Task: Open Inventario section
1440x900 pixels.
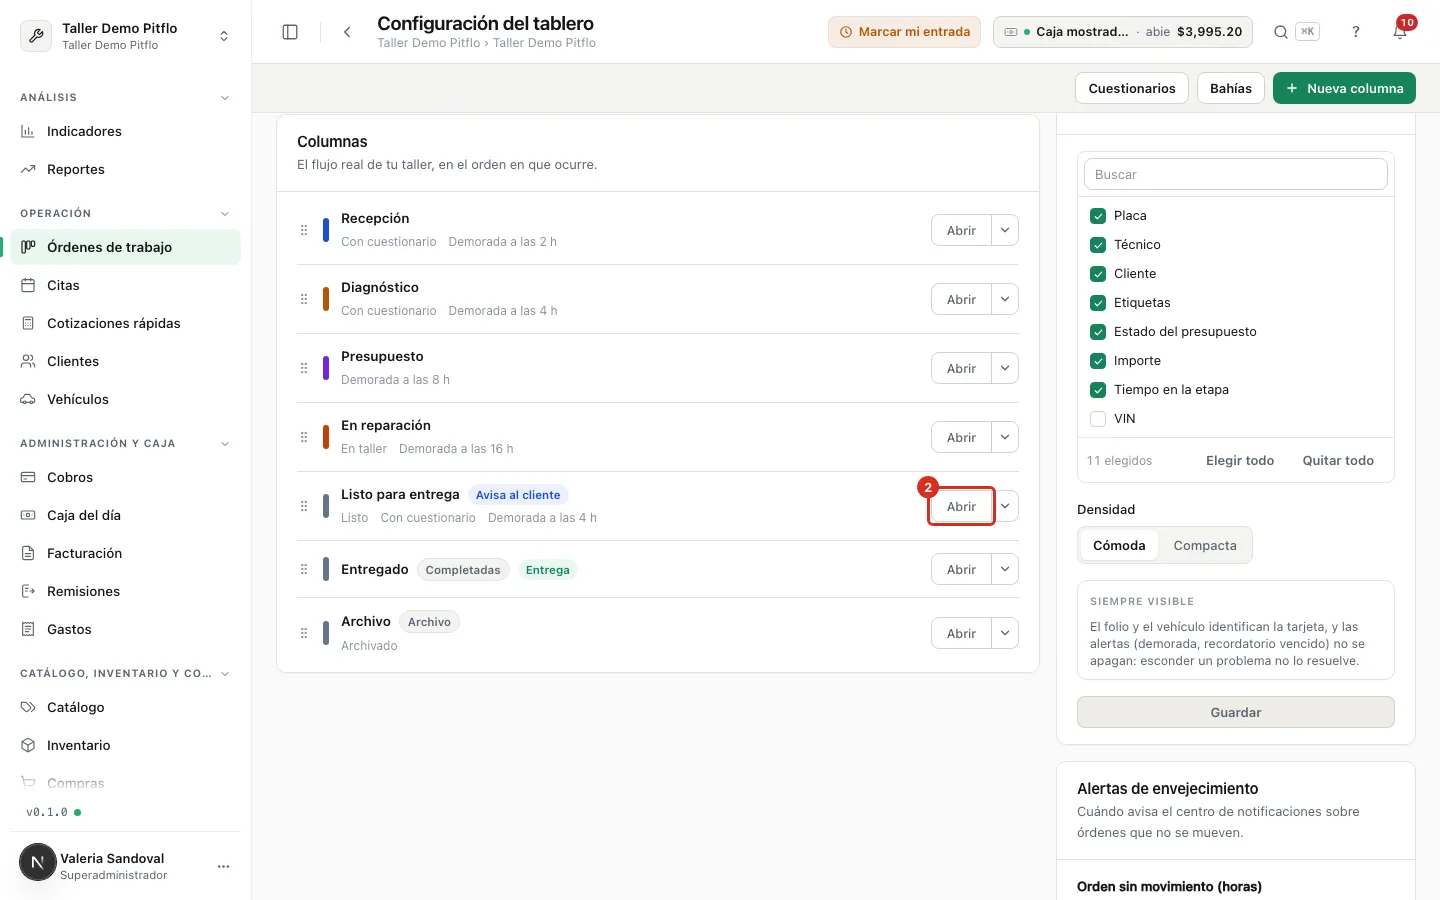Action: [125, 745]
